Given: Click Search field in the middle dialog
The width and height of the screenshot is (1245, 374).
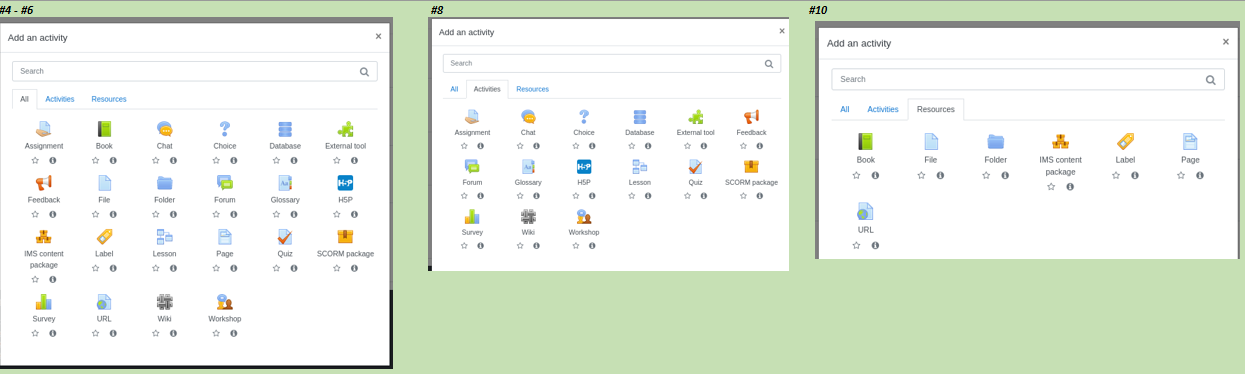Looking at the screenshot, I should tap(611, 63).
